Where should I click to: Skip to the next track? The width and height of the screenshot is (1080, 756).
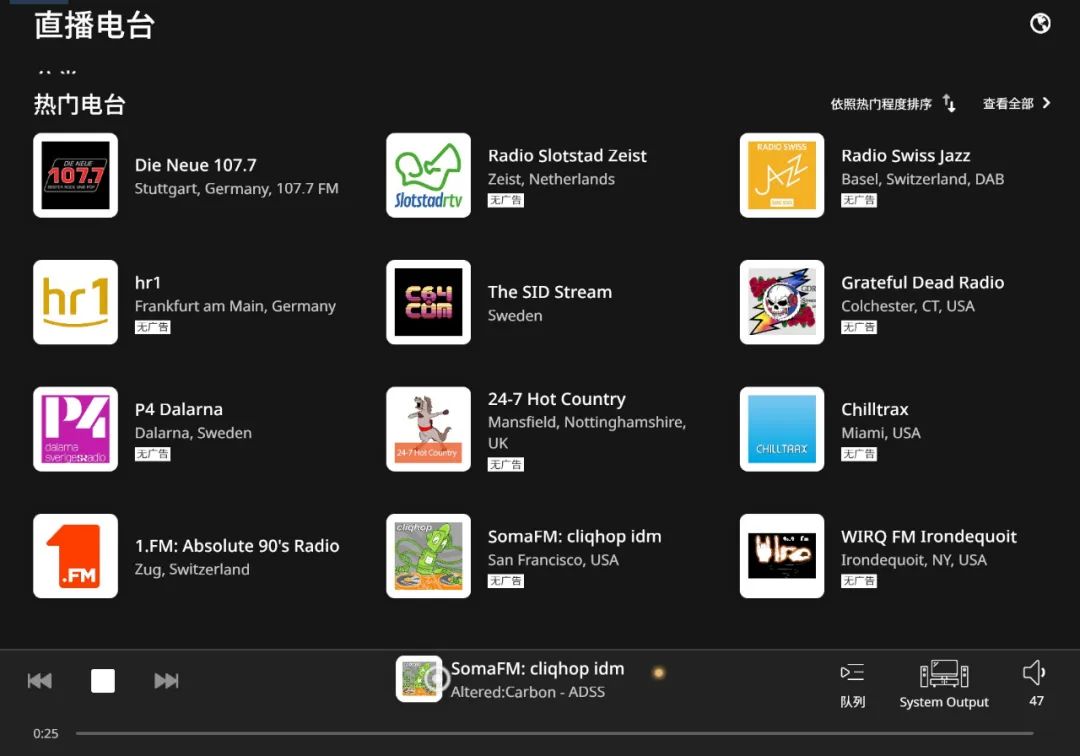166,681
